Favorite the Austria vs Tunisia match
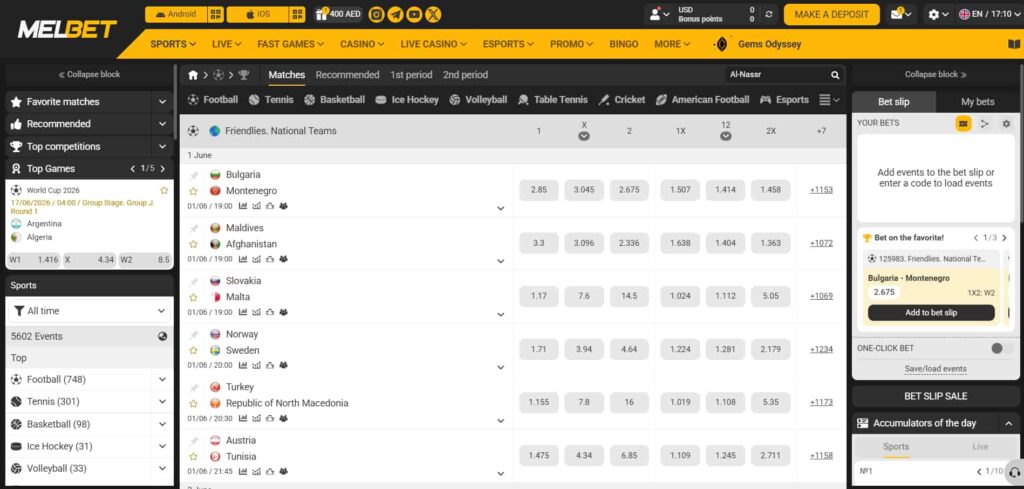 click(193, 457)
